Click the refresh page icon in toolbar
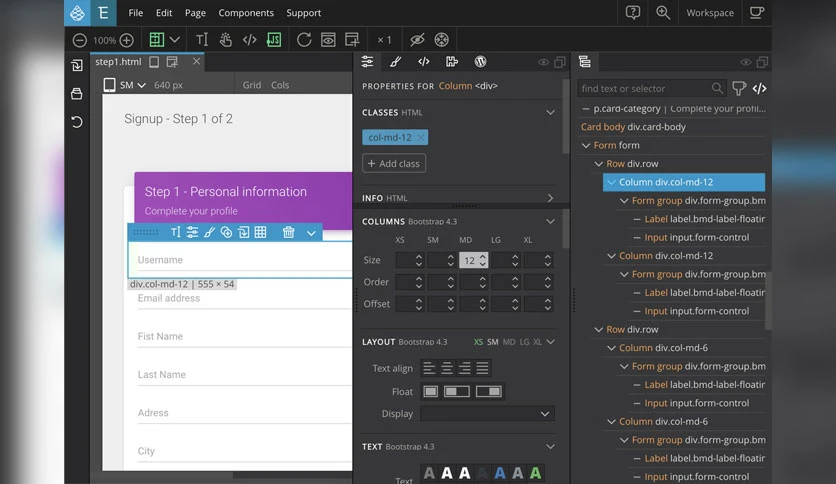This screenshot has width=836, height=484. point(304,40)
